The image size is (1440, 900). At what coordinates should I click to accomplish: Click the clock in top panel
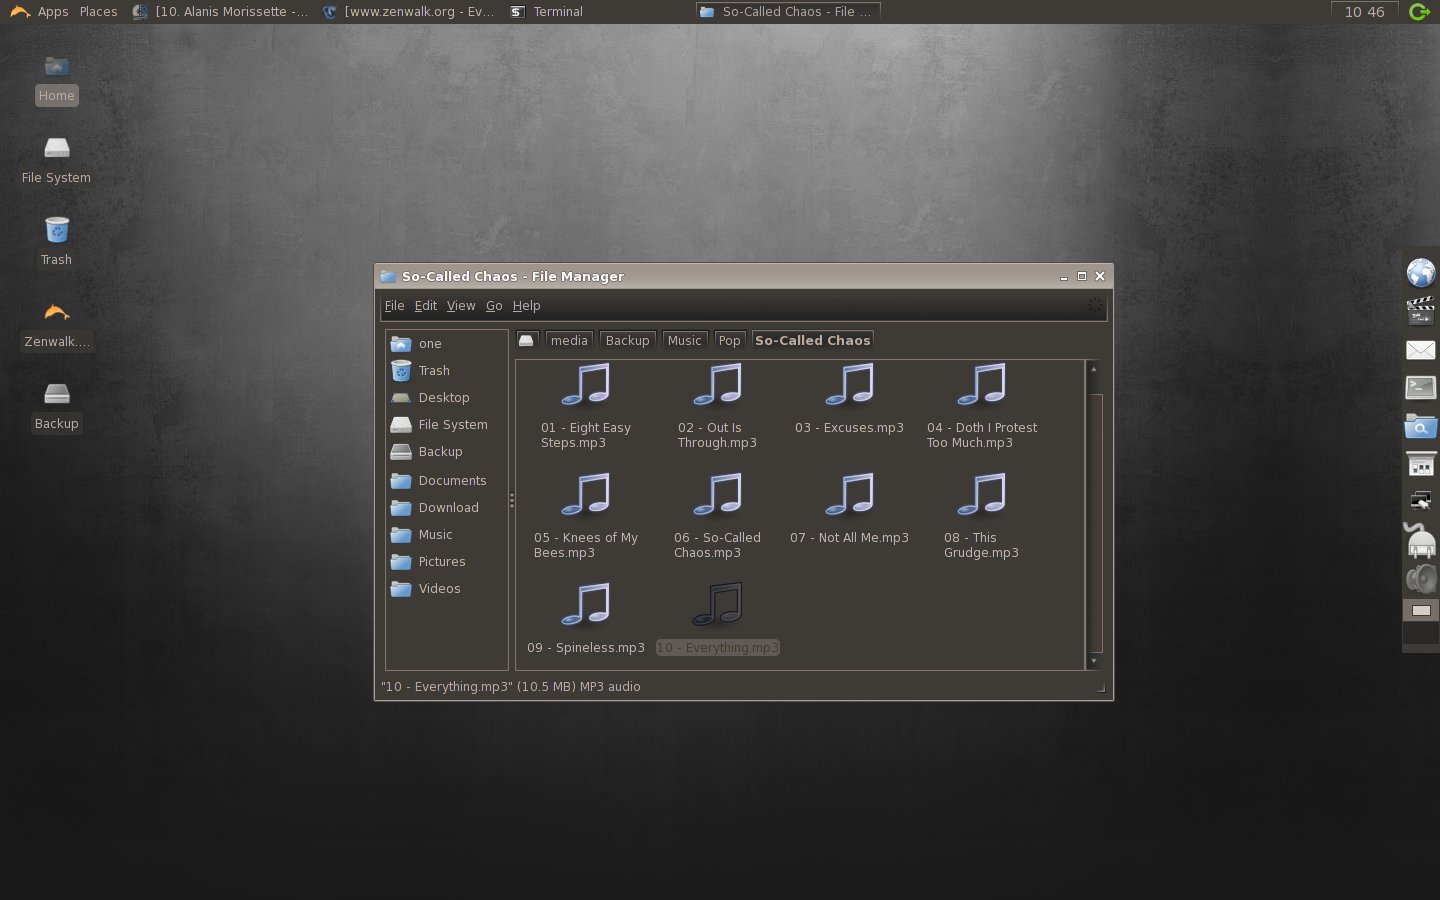[x=1364, y=12]
